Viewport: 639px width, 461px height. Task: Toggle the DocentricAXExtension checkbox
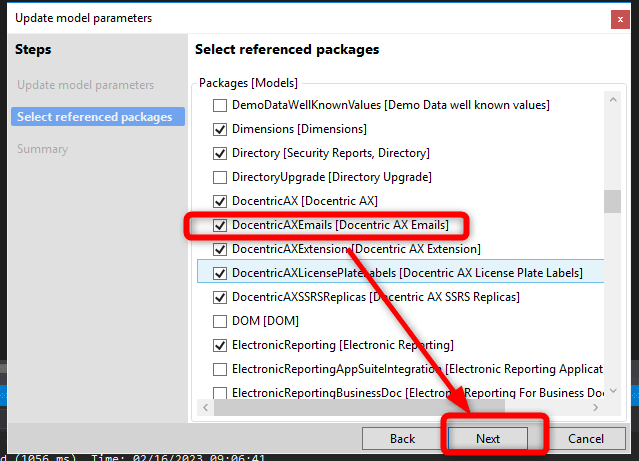(x=221, y=249)
